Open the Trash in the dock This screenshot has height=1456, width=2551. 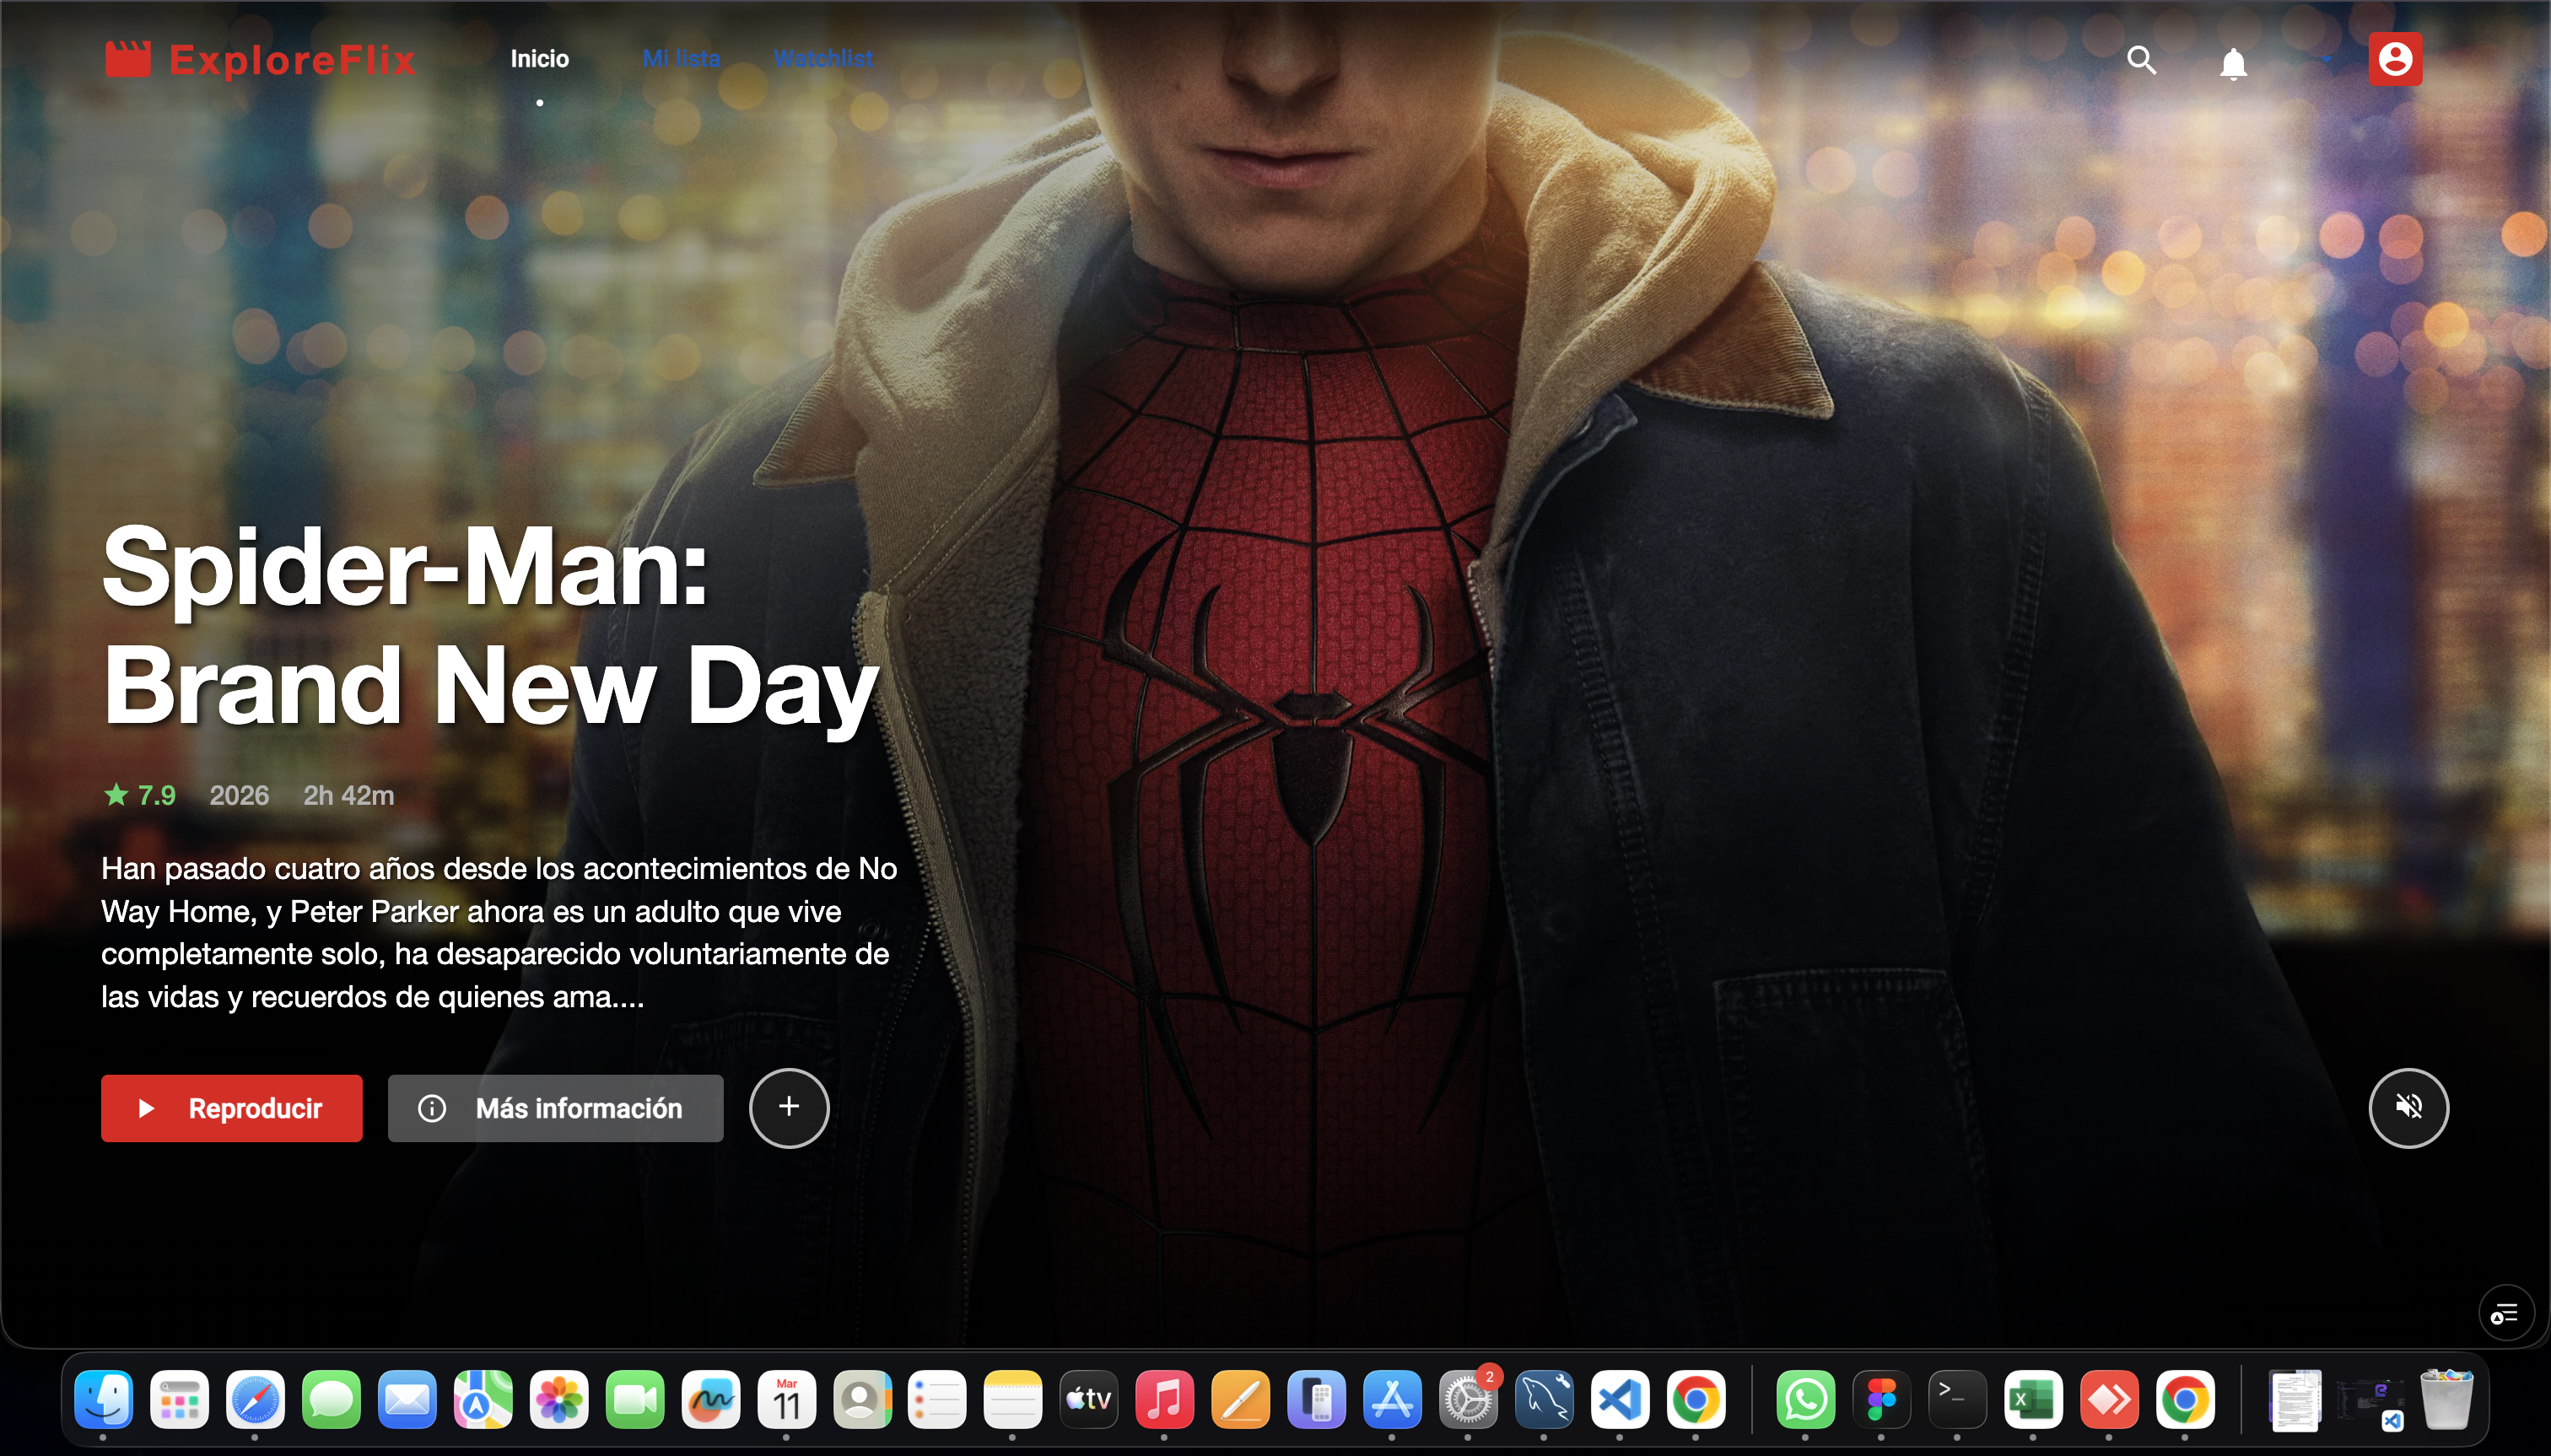tap(2446, 1399)
